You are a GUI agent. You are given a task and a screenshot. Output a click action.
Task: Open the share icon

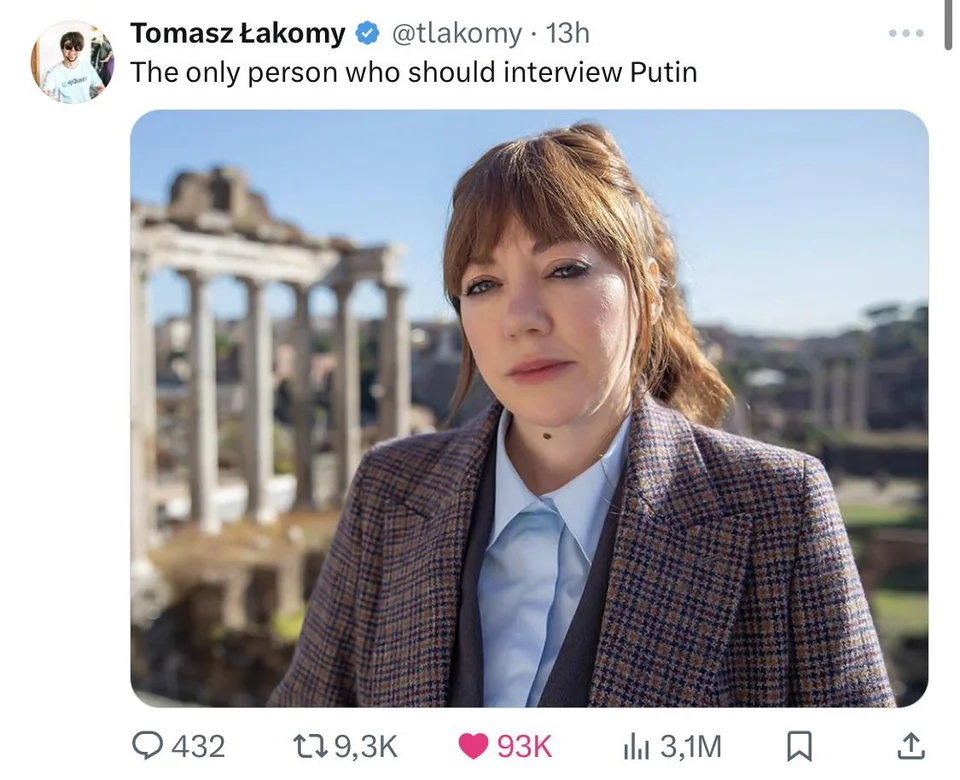(x=913, y=745)
